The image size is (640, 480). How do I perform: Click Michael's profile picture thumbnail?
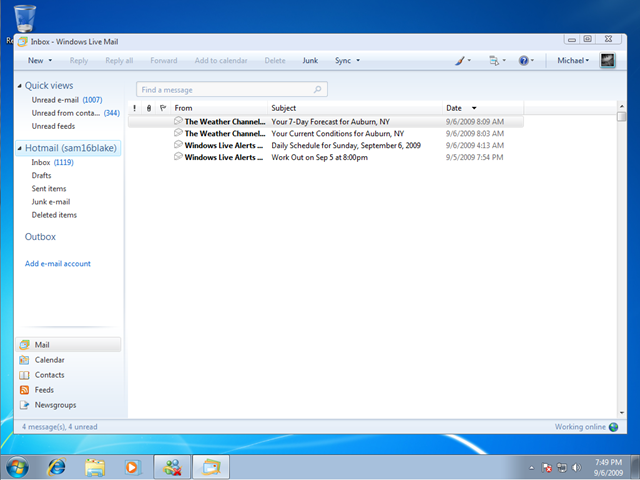click(607, 60)
